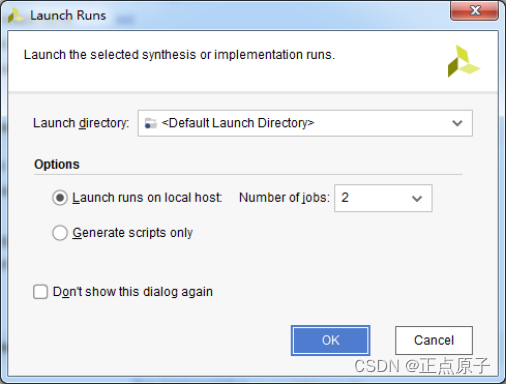The width and height of the screenshot is (506, 384).
Task: Select Generate scripts only radio button
Action: 60,233
